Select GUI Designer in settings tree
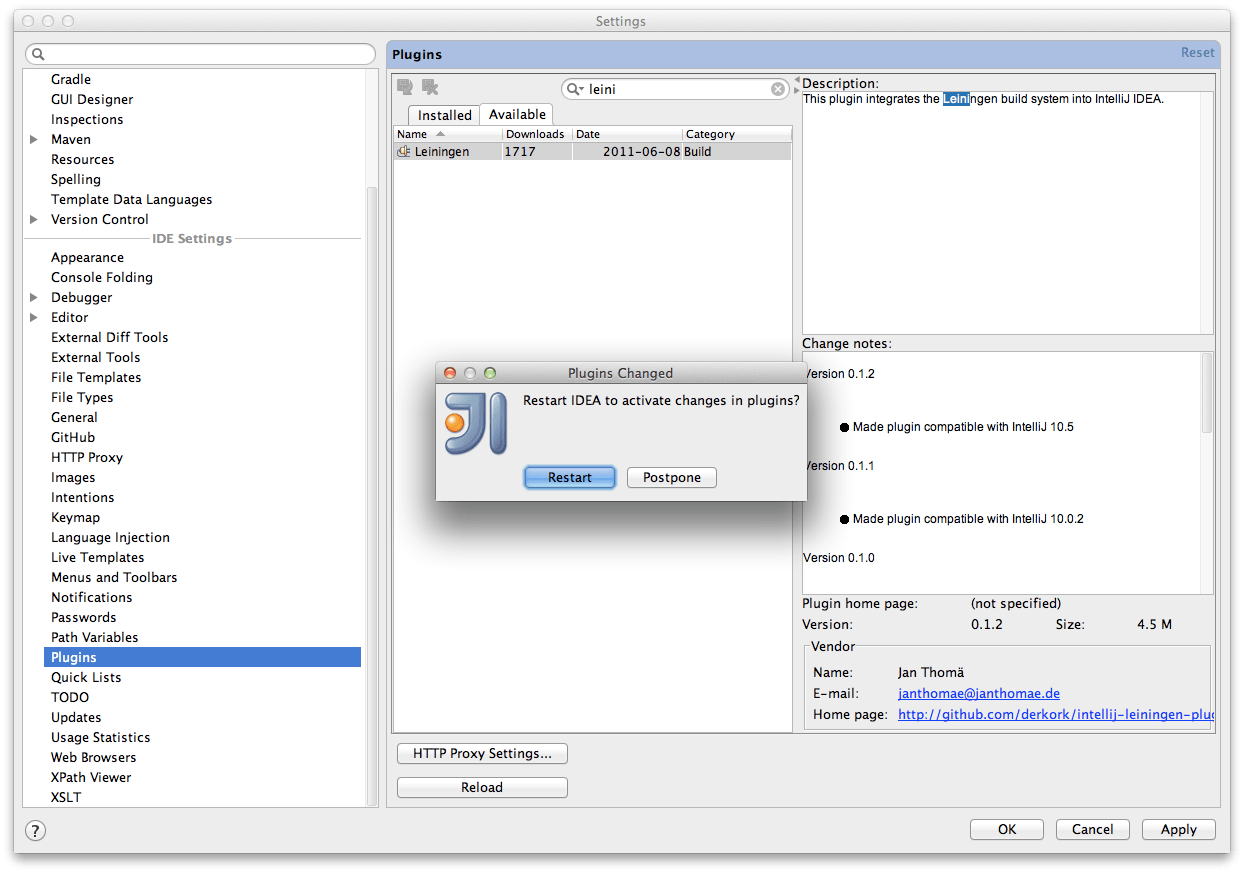Screen dimensions: 1244x873 point(92,99)
